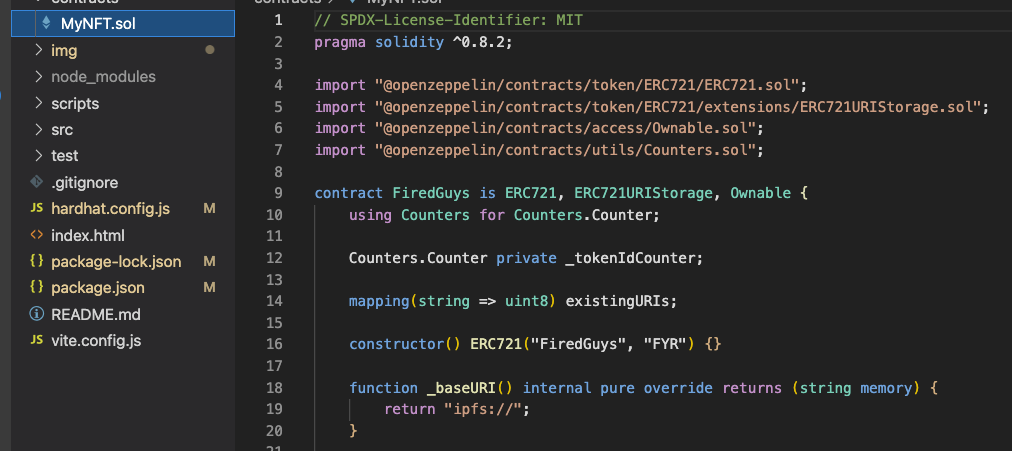Open package-lock.json file

(x=116, y=262)
